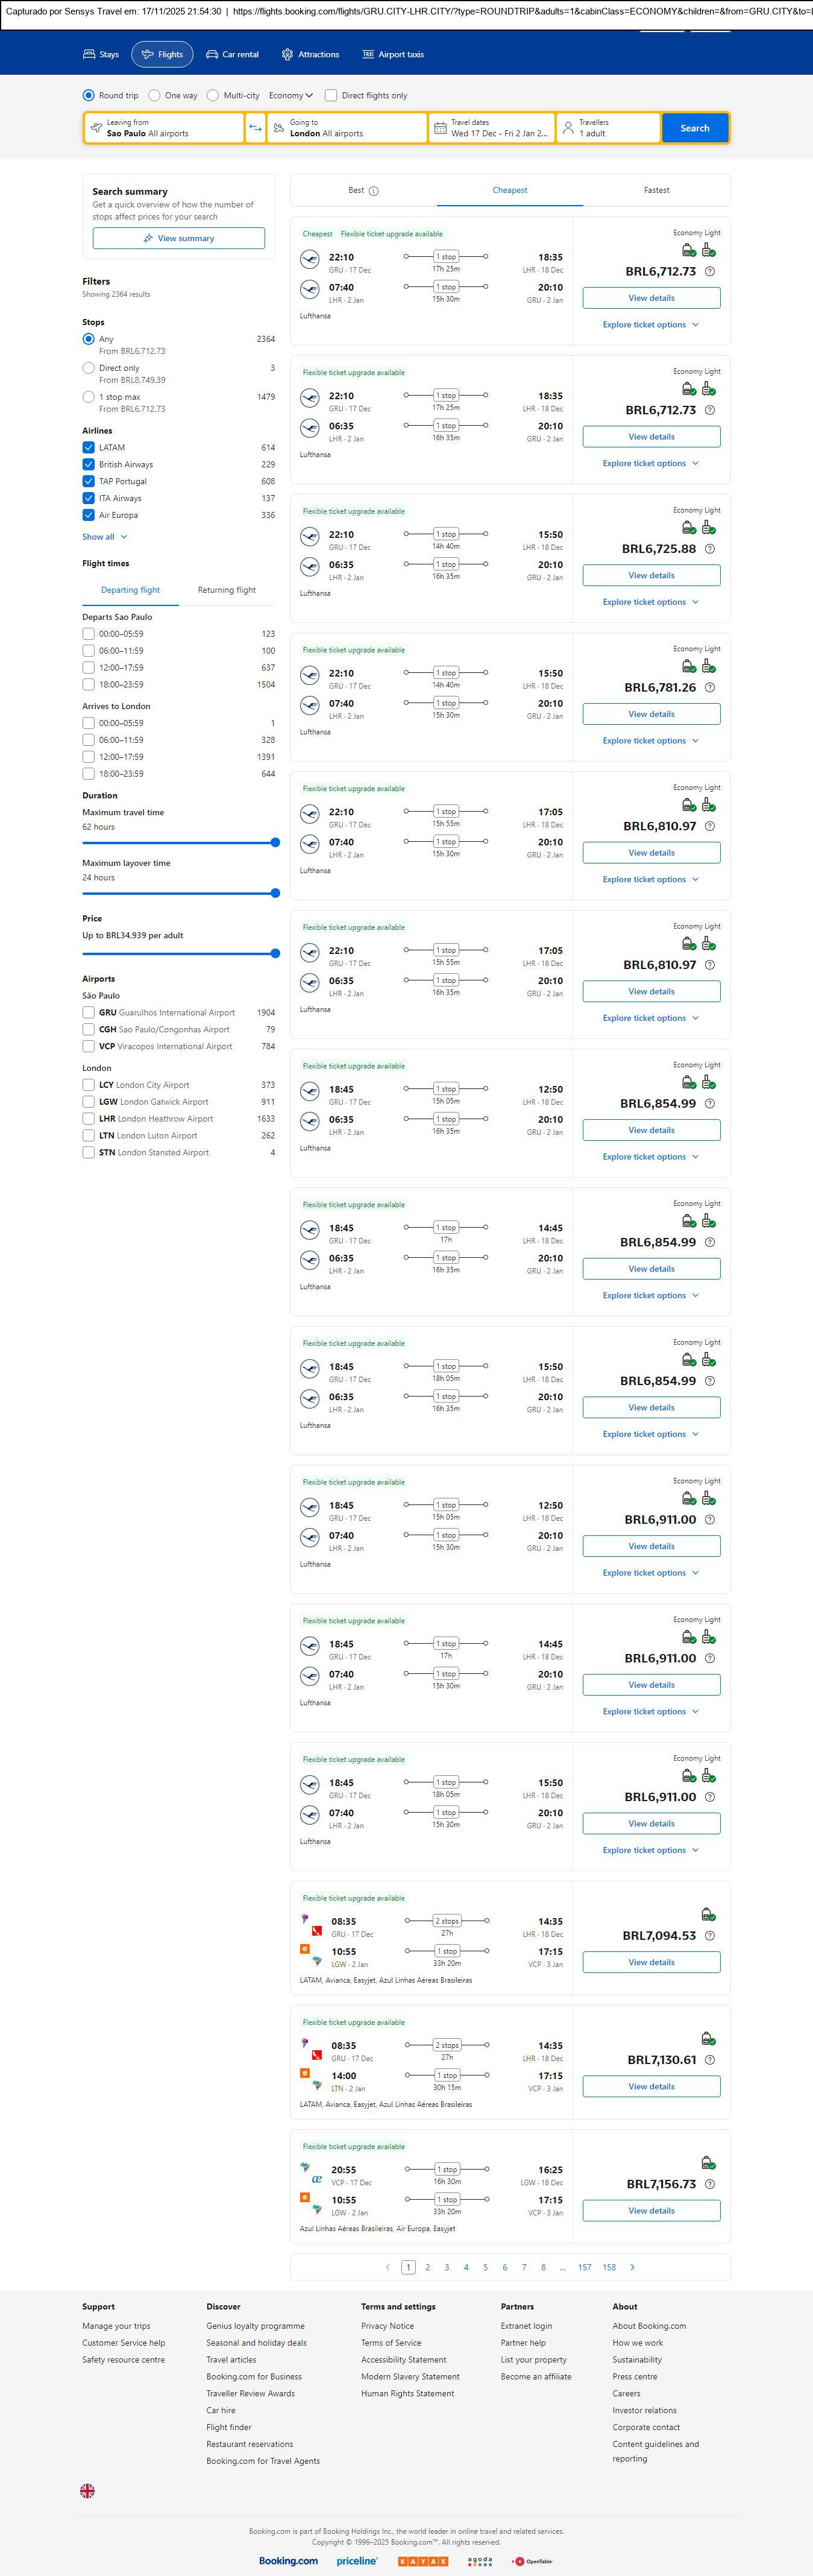
Task: Click the Maximum travel time slider handle
Action: 275,843
